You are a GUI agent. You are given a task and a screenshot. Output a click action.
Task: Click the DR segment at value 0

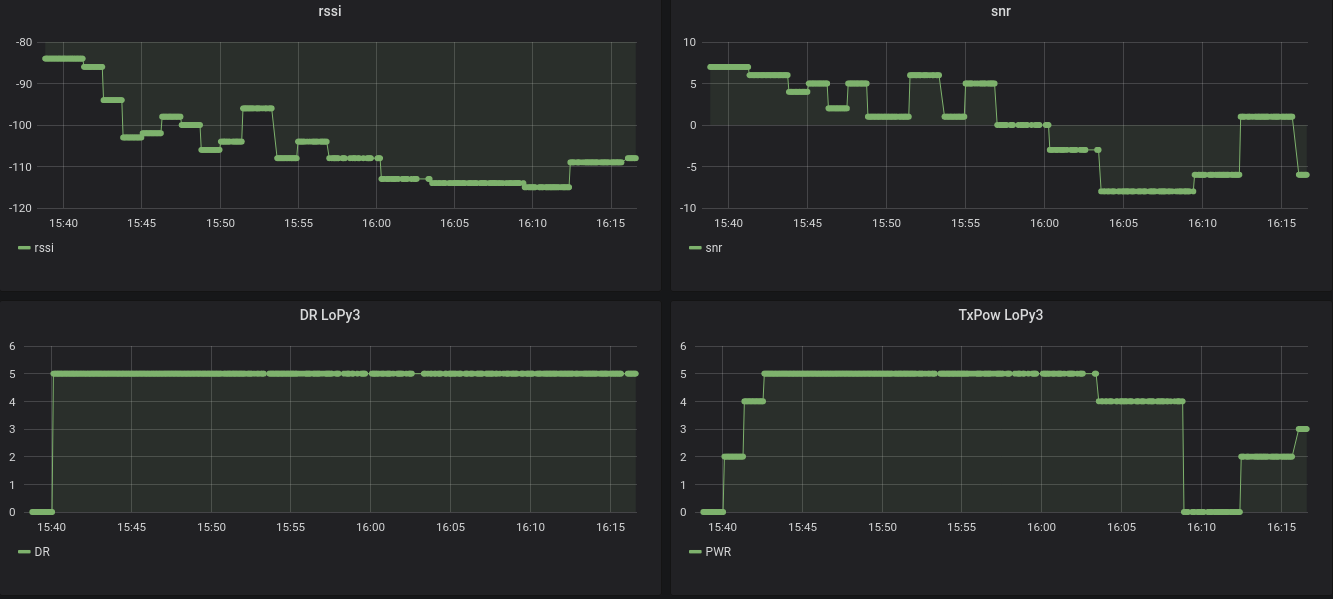pos(41,512)
